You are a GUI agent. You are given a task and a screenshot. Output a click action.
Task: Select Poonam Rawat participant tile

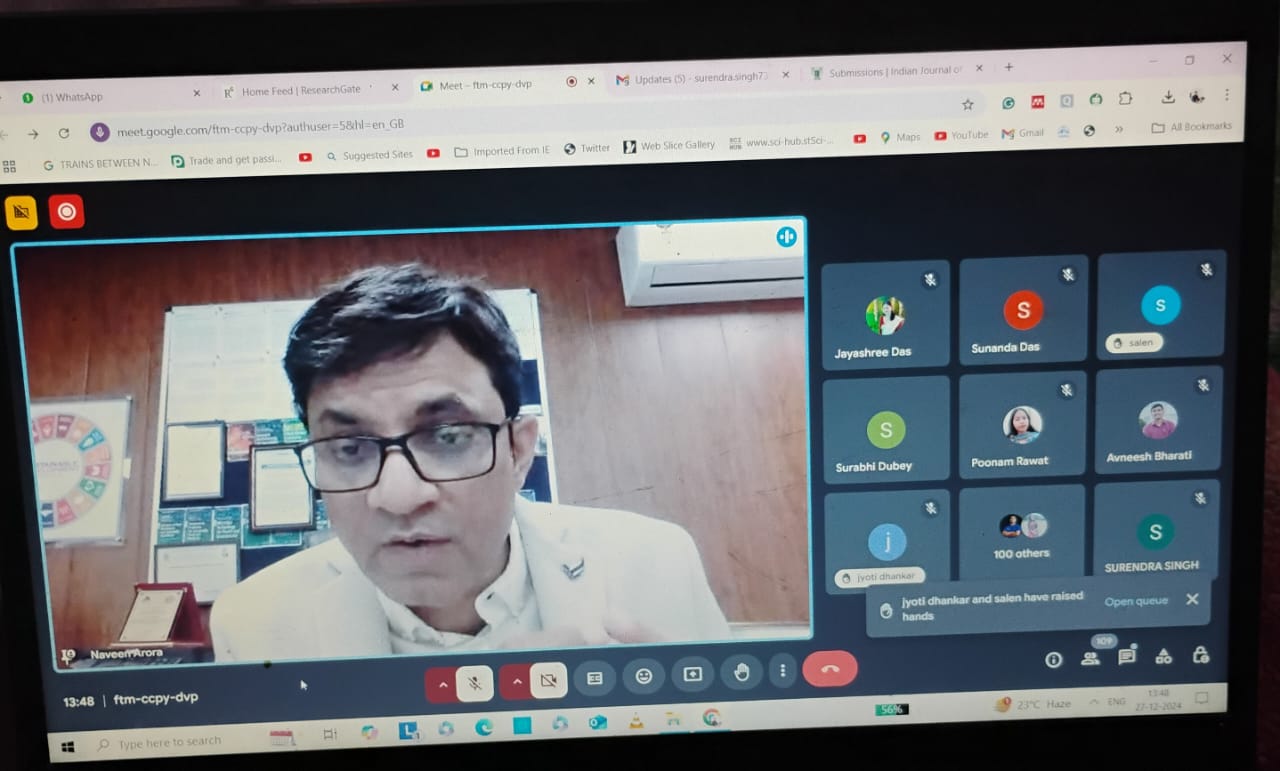tap(1022, 424)
